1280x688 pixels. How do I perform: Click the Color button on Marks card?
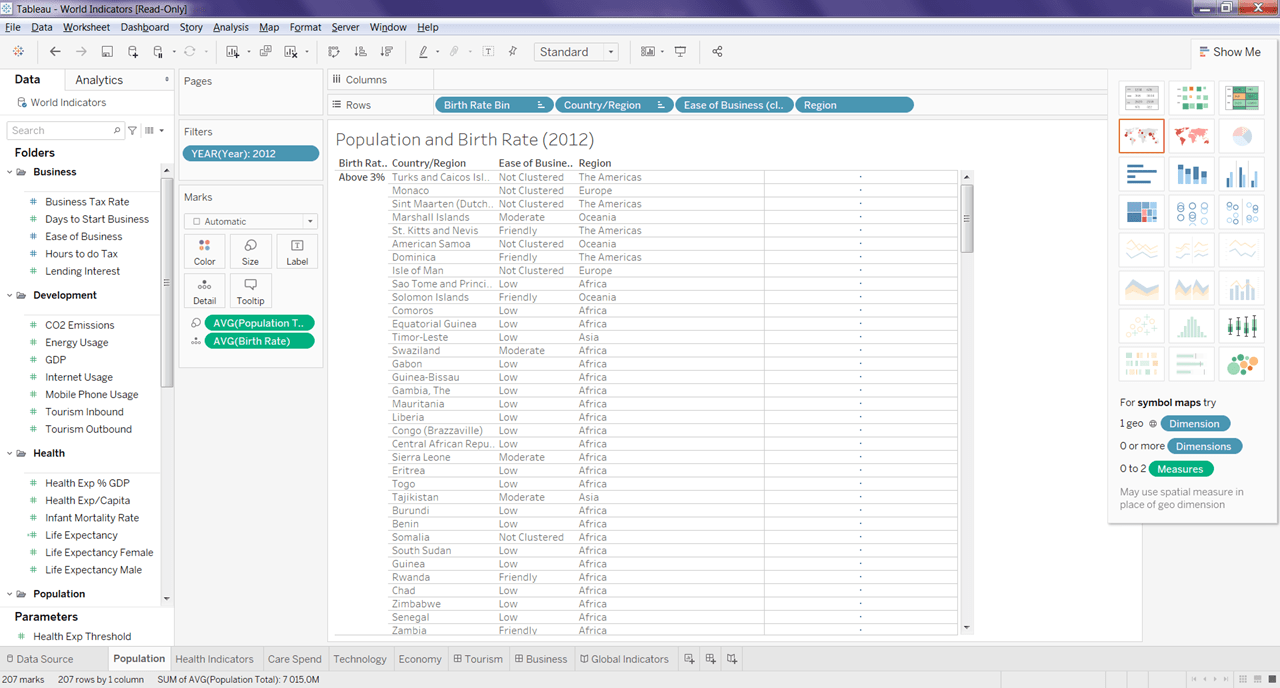[x=204, y=251]
